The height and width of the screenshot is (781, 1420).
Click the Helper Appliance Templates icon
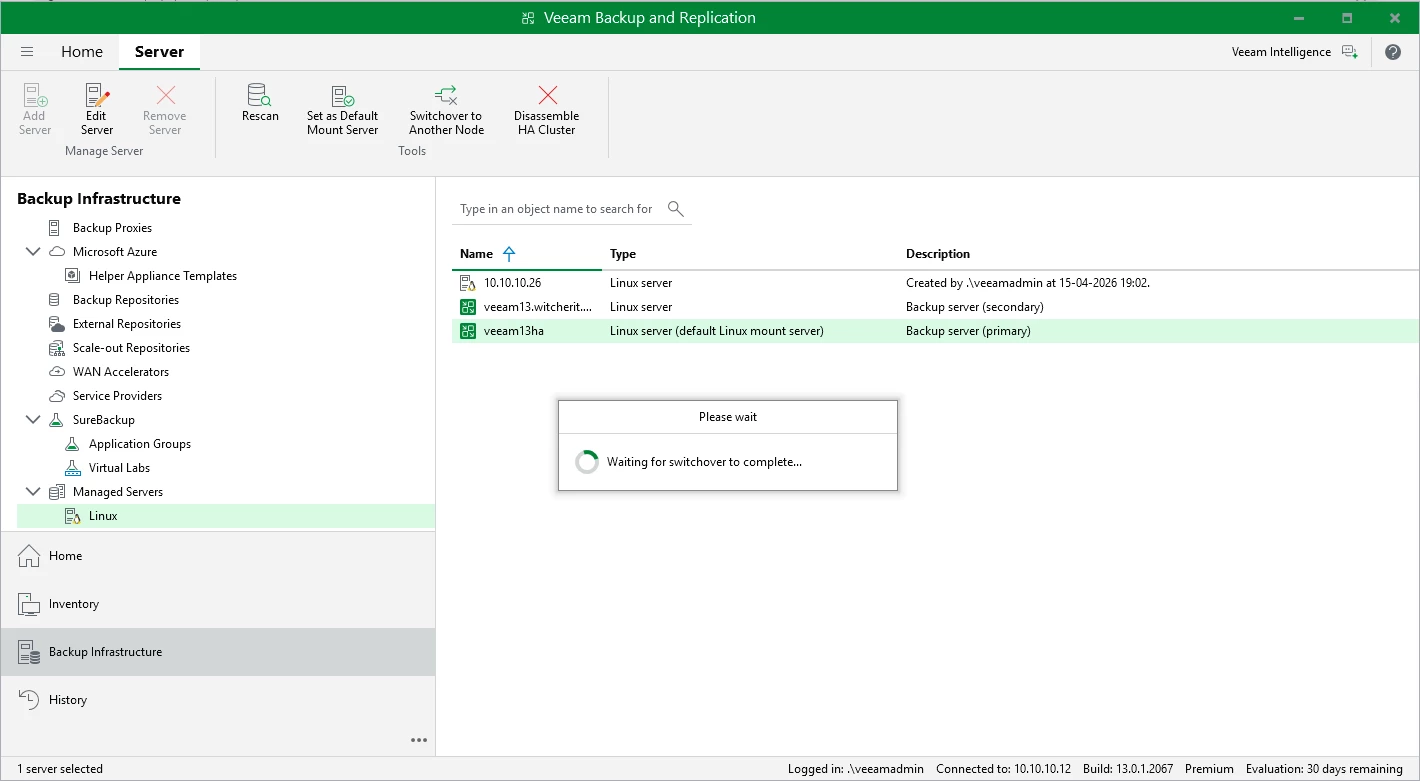coord(72,276)
